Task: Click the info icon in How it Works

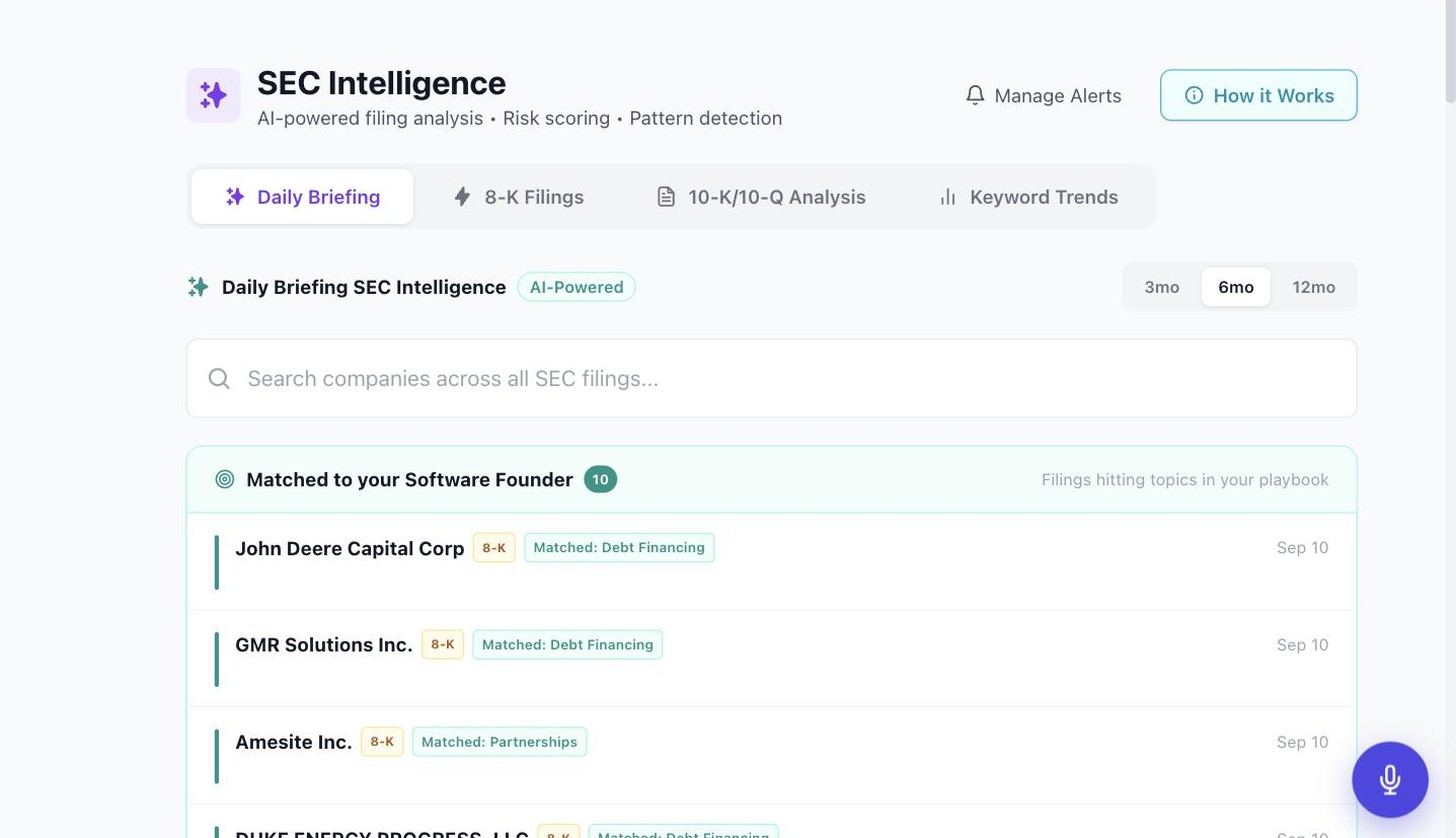Action: click(1194, 95)
